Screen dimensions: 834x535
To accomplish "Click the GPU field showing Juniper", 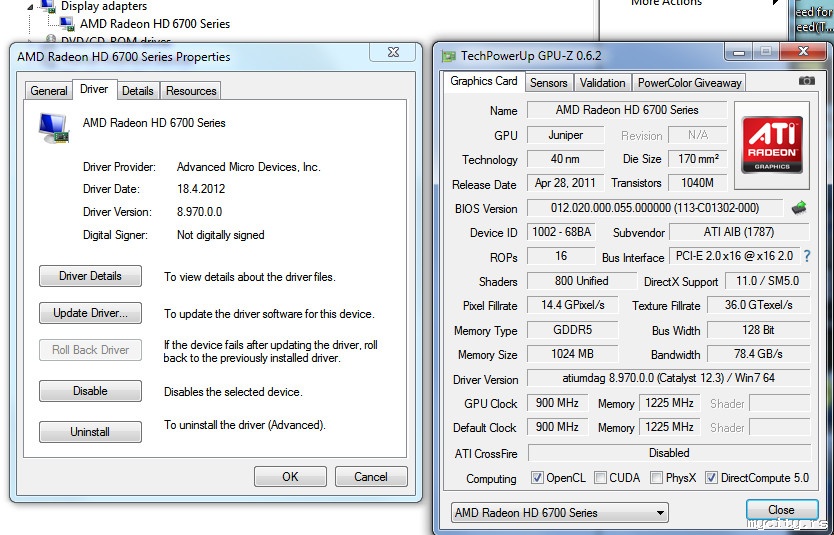I will pos(565,135).
